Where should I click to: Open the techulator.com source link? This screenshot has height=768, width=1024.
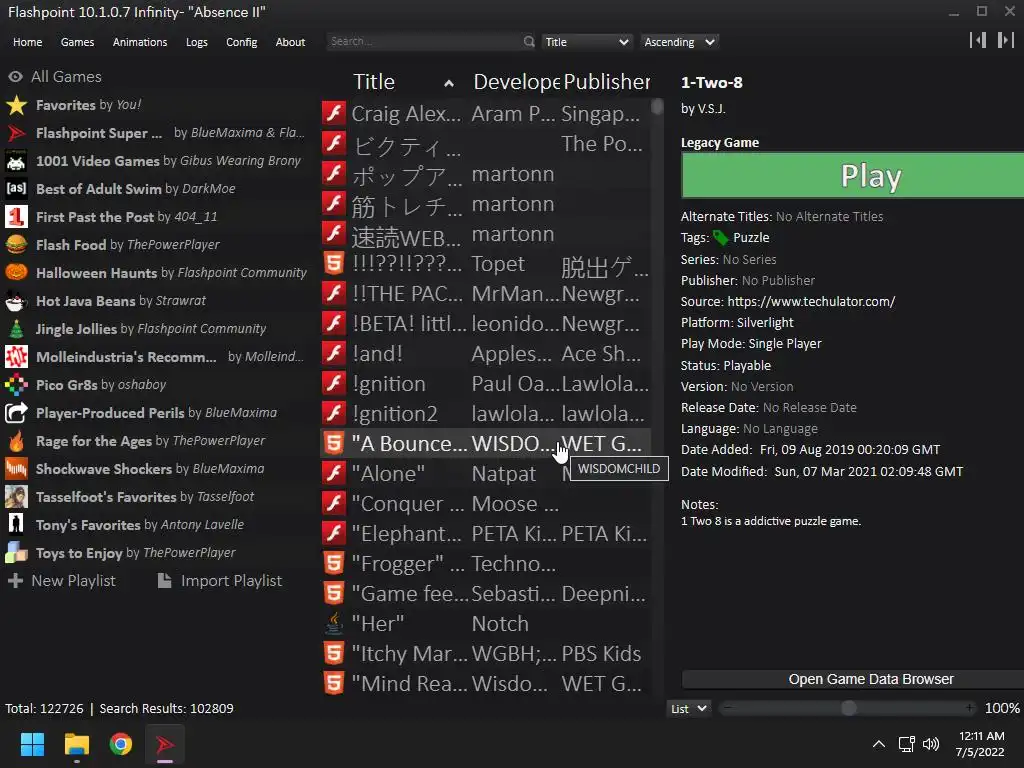[811, 302]
